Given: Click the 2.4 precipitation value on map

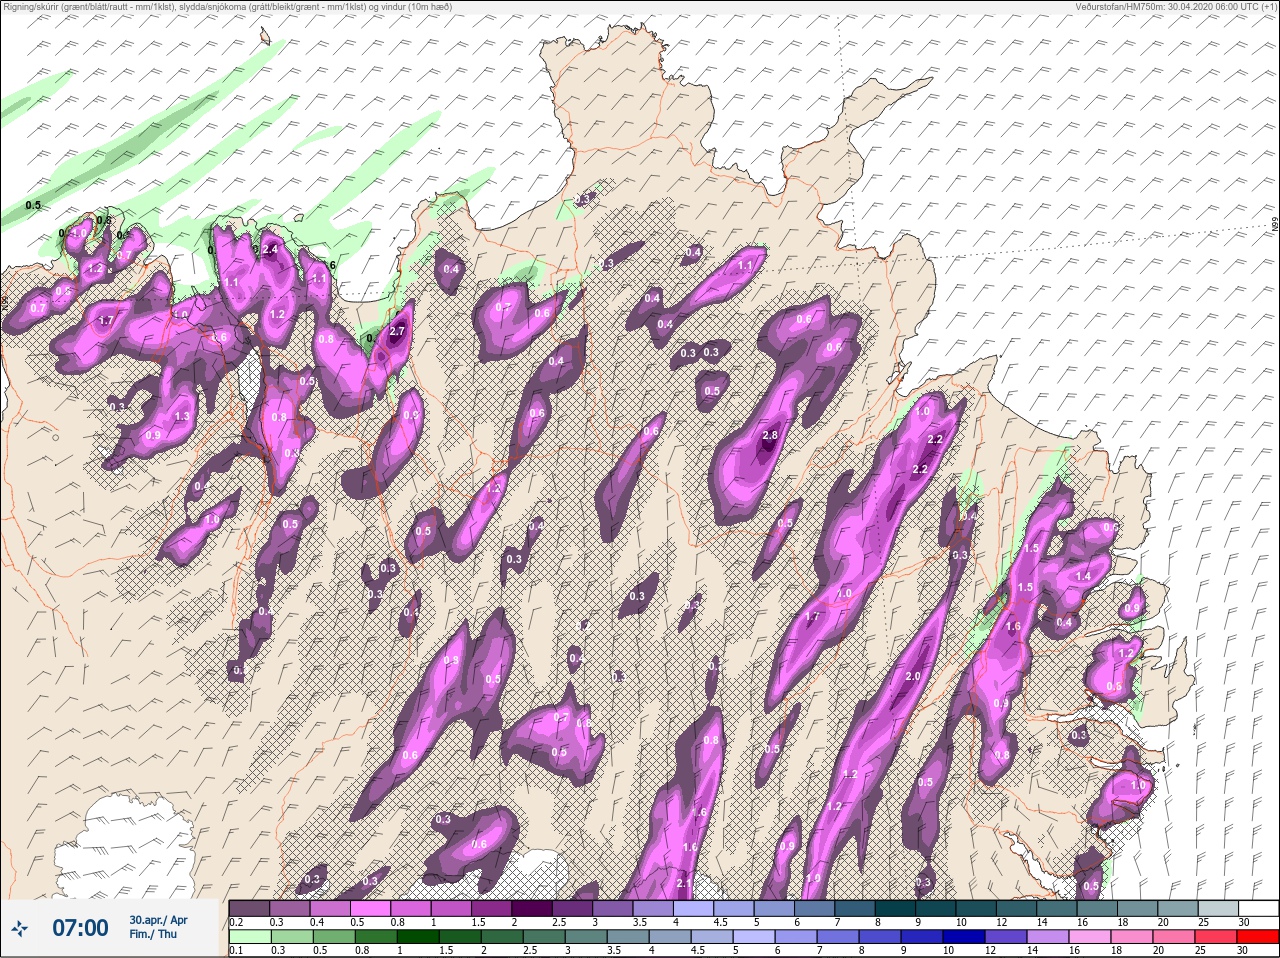Looking at the screenshot, I should click(x=270, y=248).
